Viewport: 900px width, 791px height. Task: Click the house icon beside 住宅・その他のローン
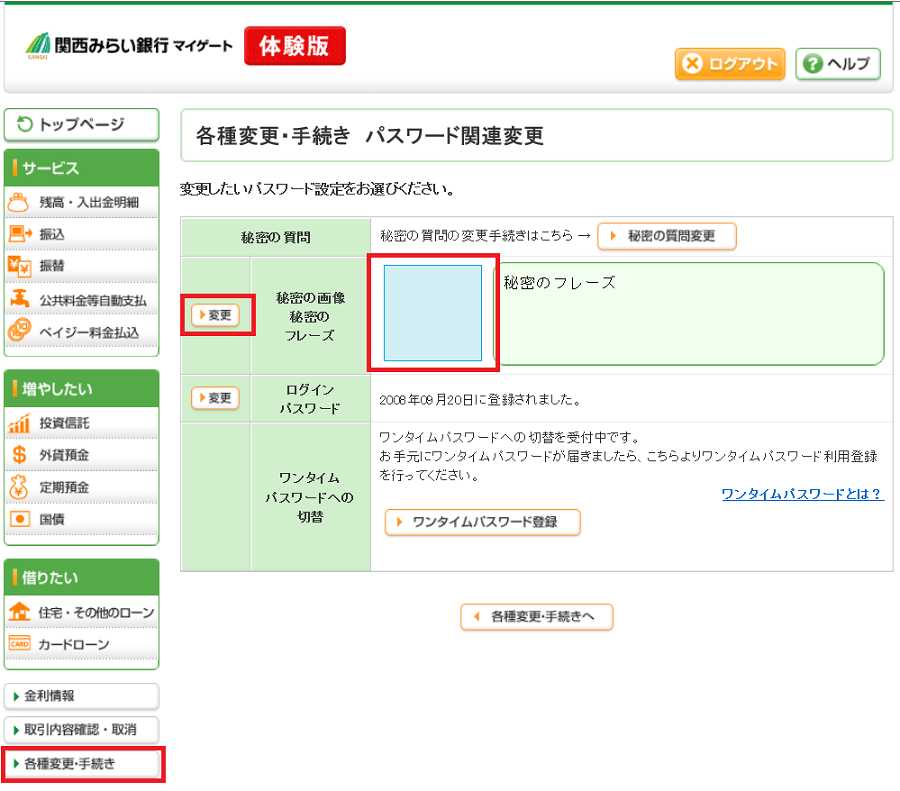click(x=19, y=611)
